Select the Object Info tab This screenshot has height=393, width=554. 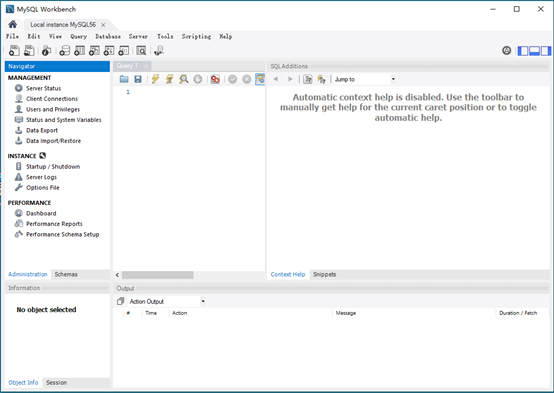click(x=23, y=382)
